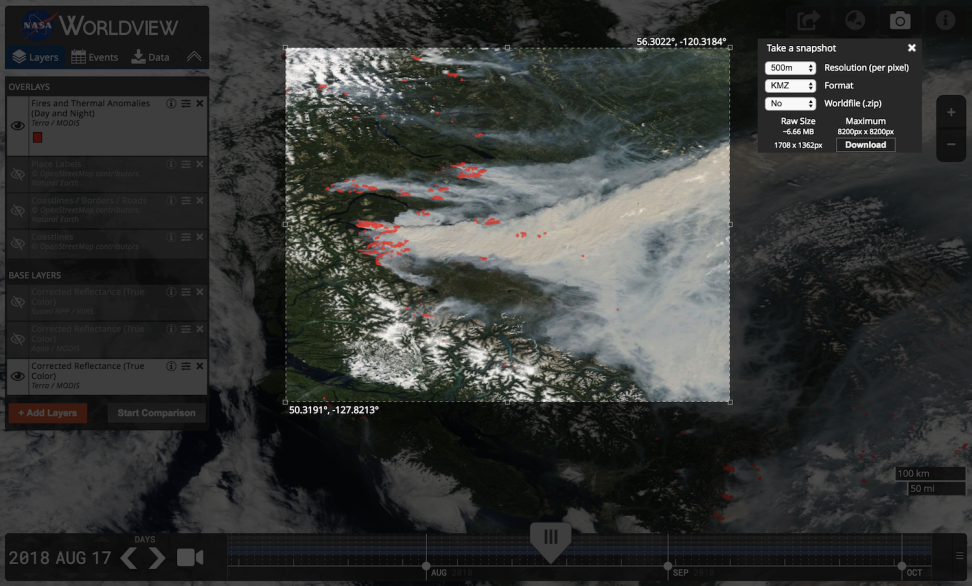Open the Layers tab
This screenshot has height=586, width=972.
tap(35, 57)
